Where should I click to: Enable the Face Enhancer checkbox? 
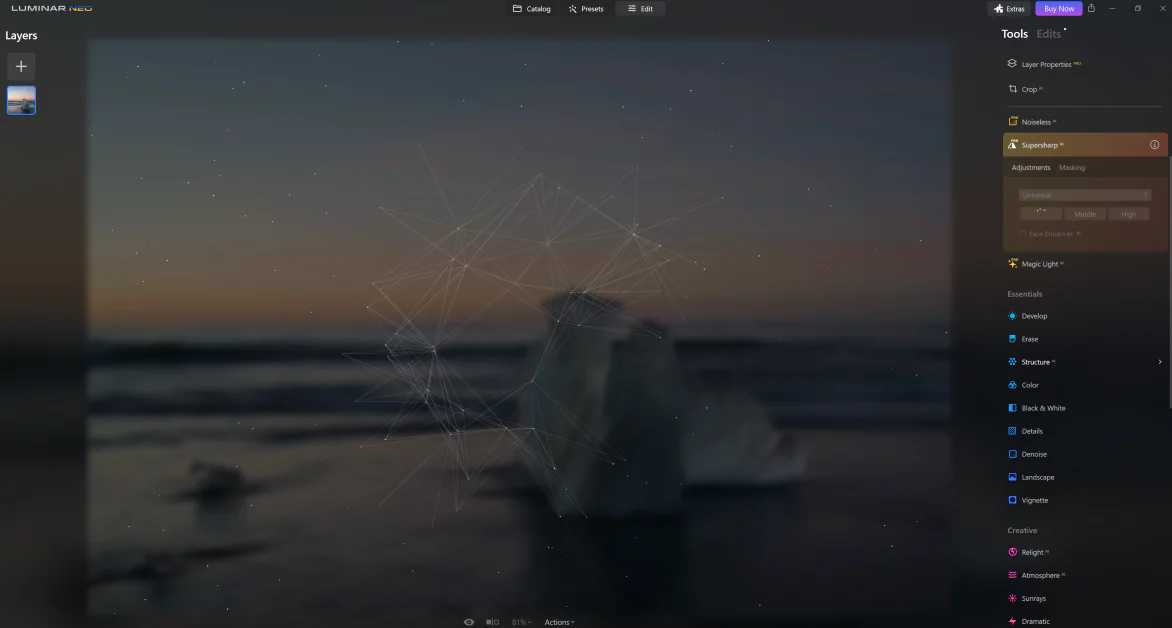1023,234
